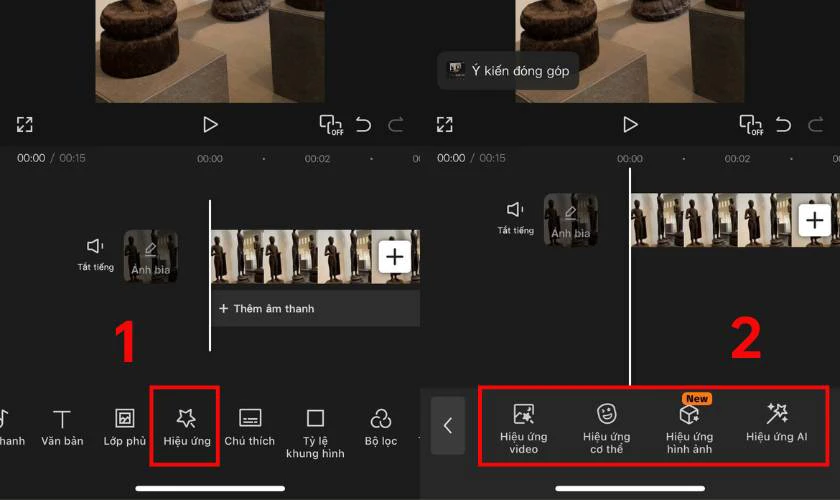
Task: Play the video in left screen
Action: (210, 125)
